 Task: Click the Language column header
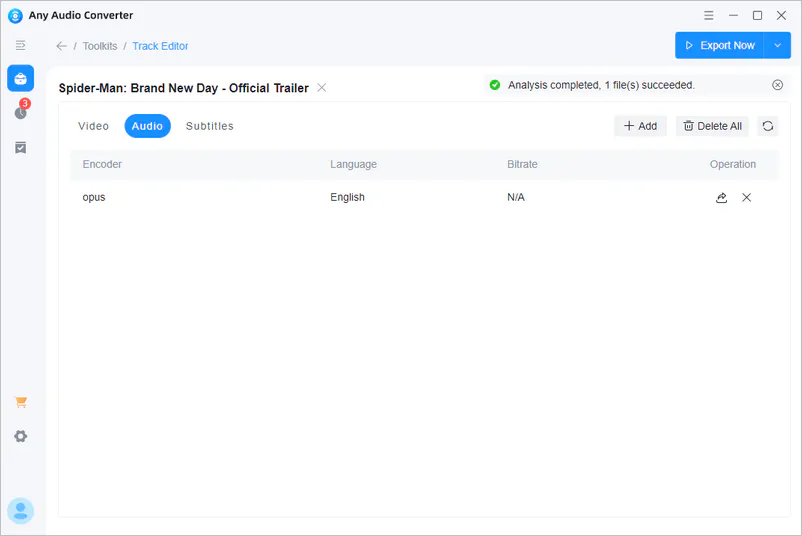353,164
